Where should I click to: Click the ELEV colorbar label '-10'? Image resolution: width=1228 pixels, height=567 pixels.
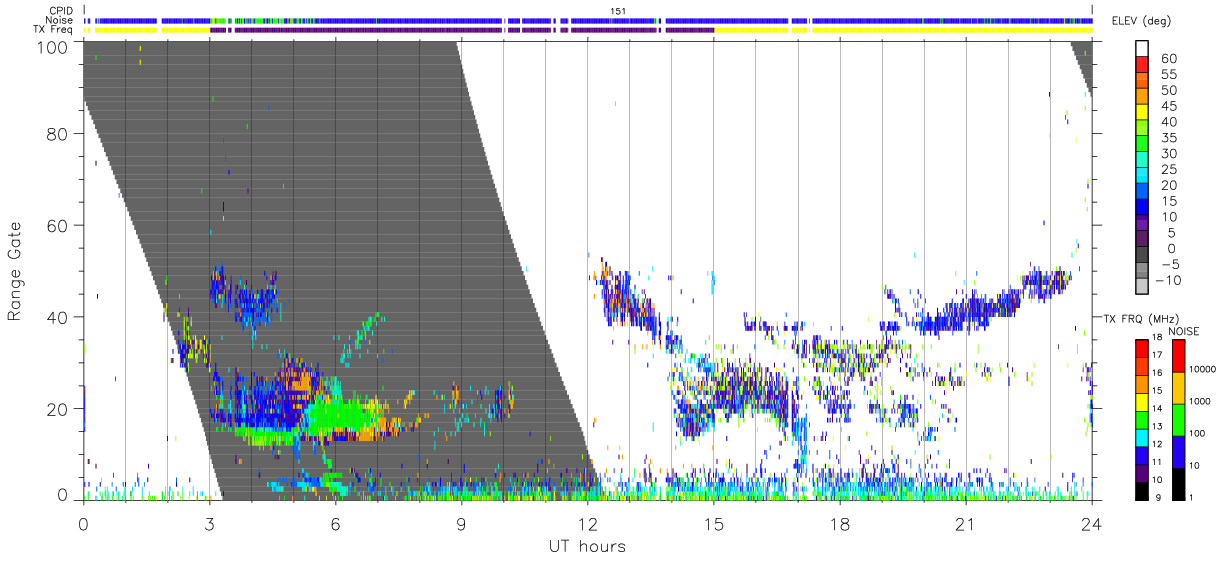click(x=1168, y=281)
